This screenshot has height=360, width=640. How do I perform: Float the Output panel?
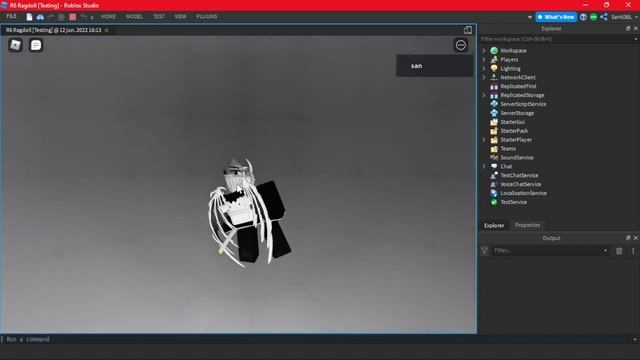(628, 238)
